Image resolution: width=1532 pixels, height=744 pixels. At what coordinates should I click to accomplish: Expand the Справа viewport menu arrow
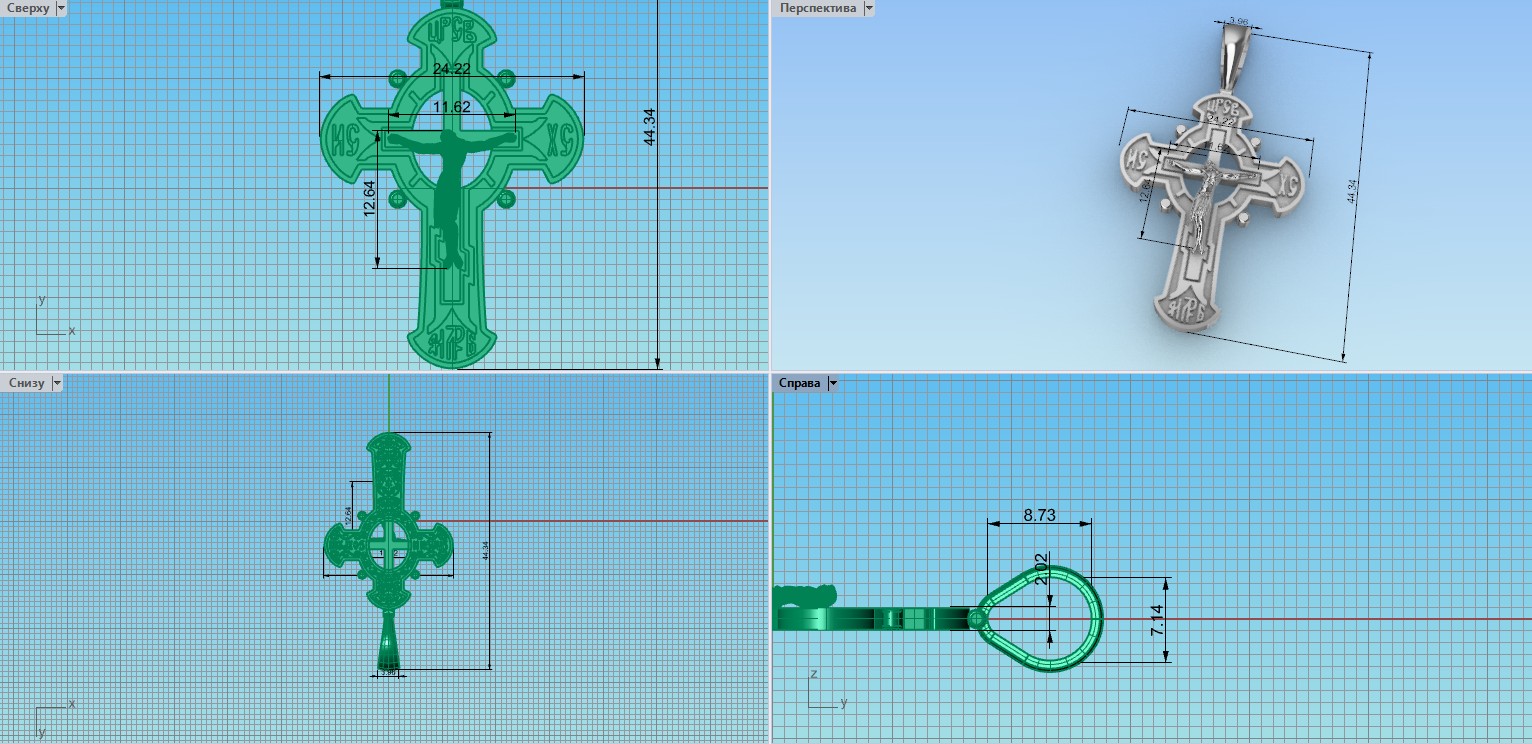832,383
